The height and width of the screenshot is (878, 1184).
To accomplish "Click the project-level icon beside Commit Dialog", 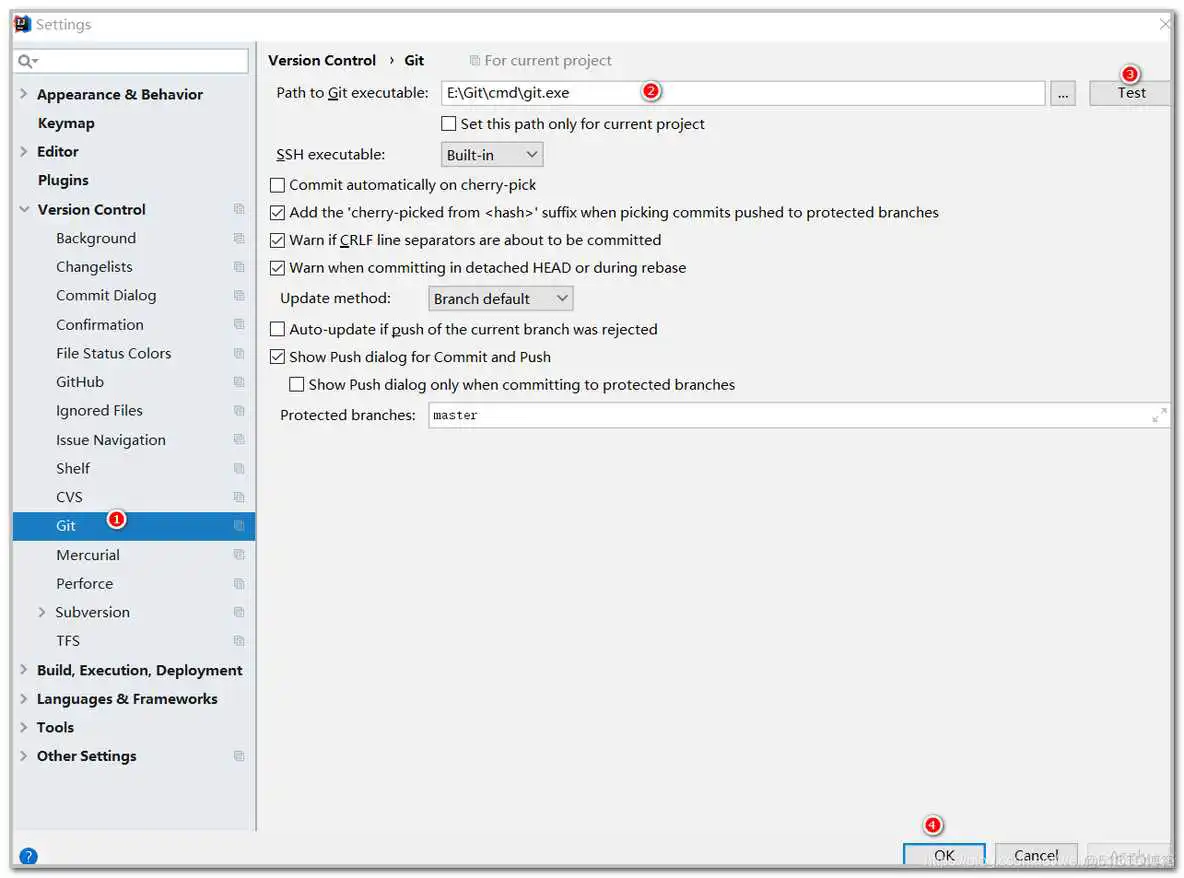I will click(x=239, y=296).
